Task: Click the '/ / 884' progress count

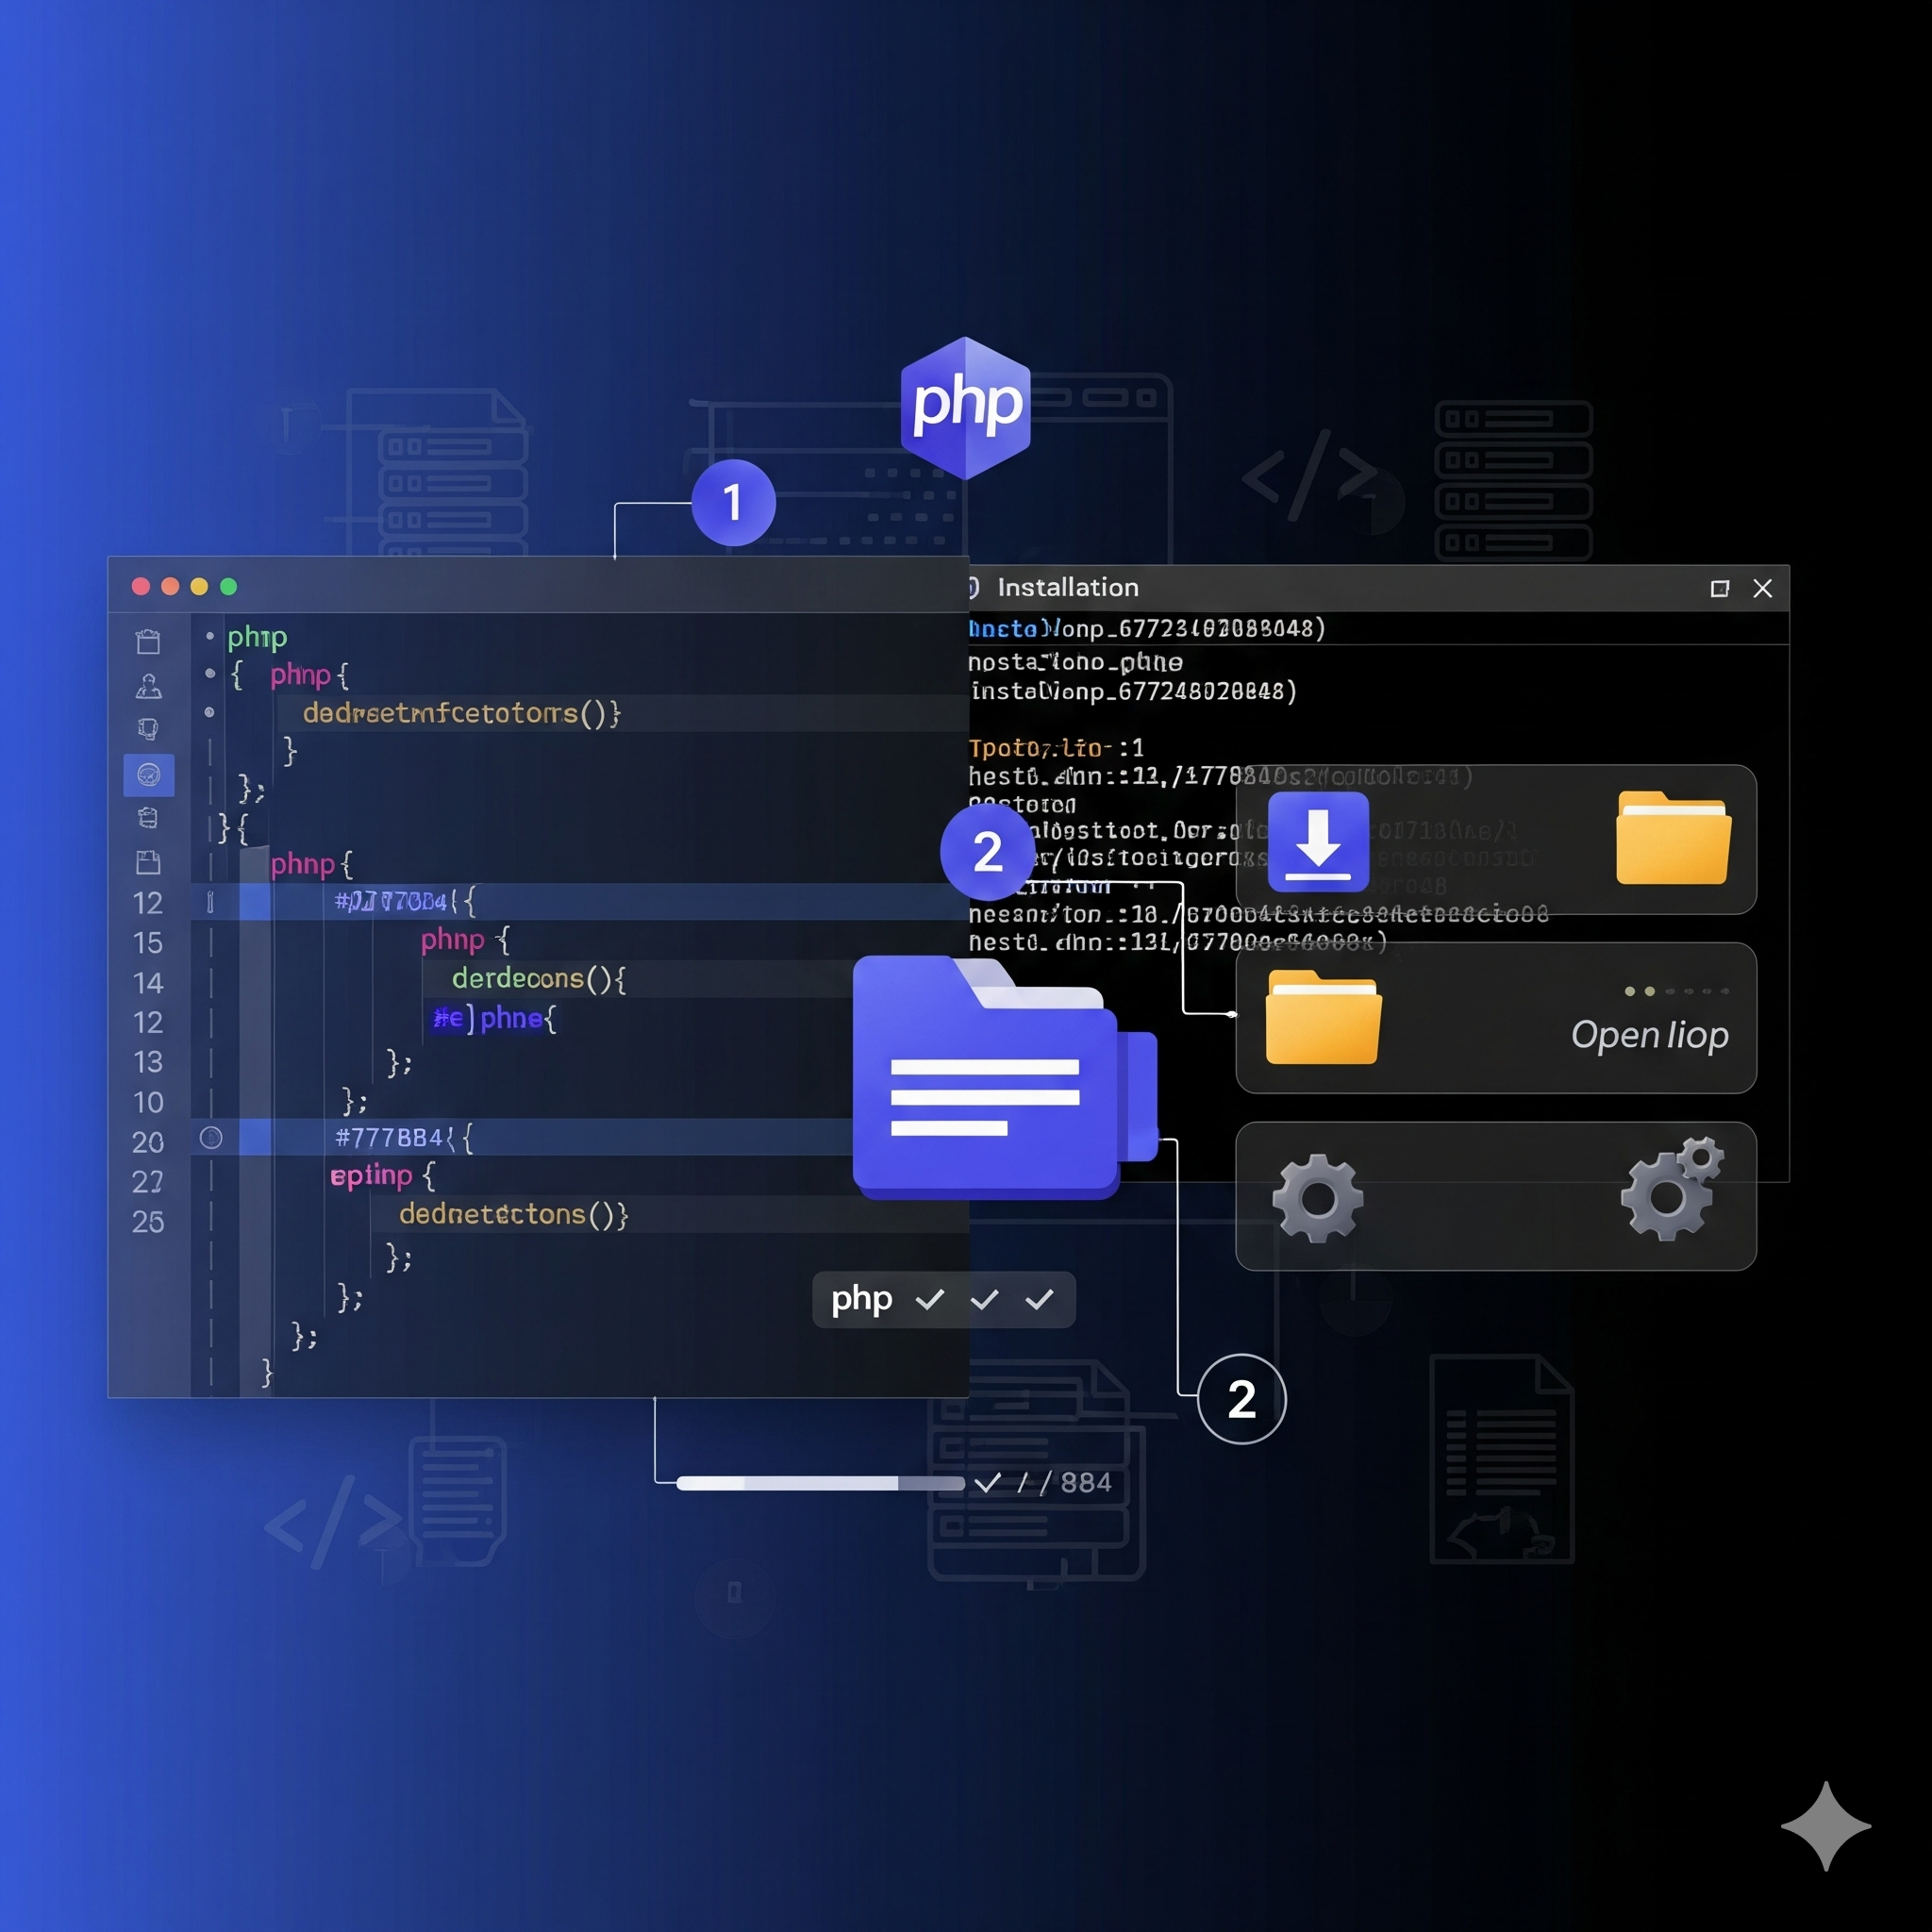Action: 1064,1482
